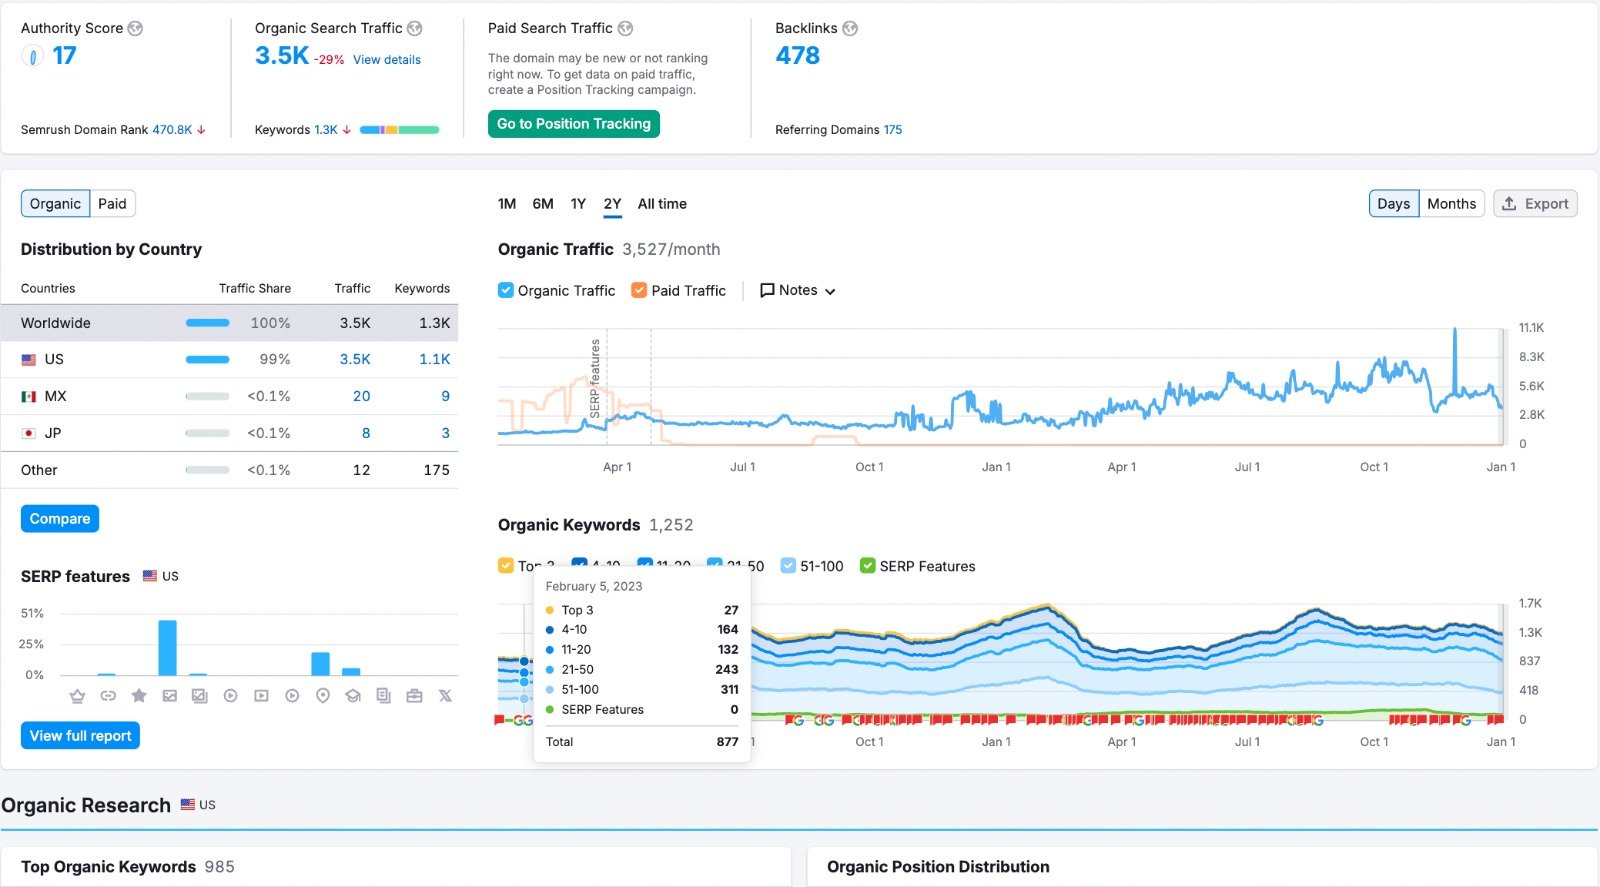Image resolution: width=1600 pixels, height=887 pixels.
Task: Toggle the SERP Features keyword checkbox
Action: point(867,566)
